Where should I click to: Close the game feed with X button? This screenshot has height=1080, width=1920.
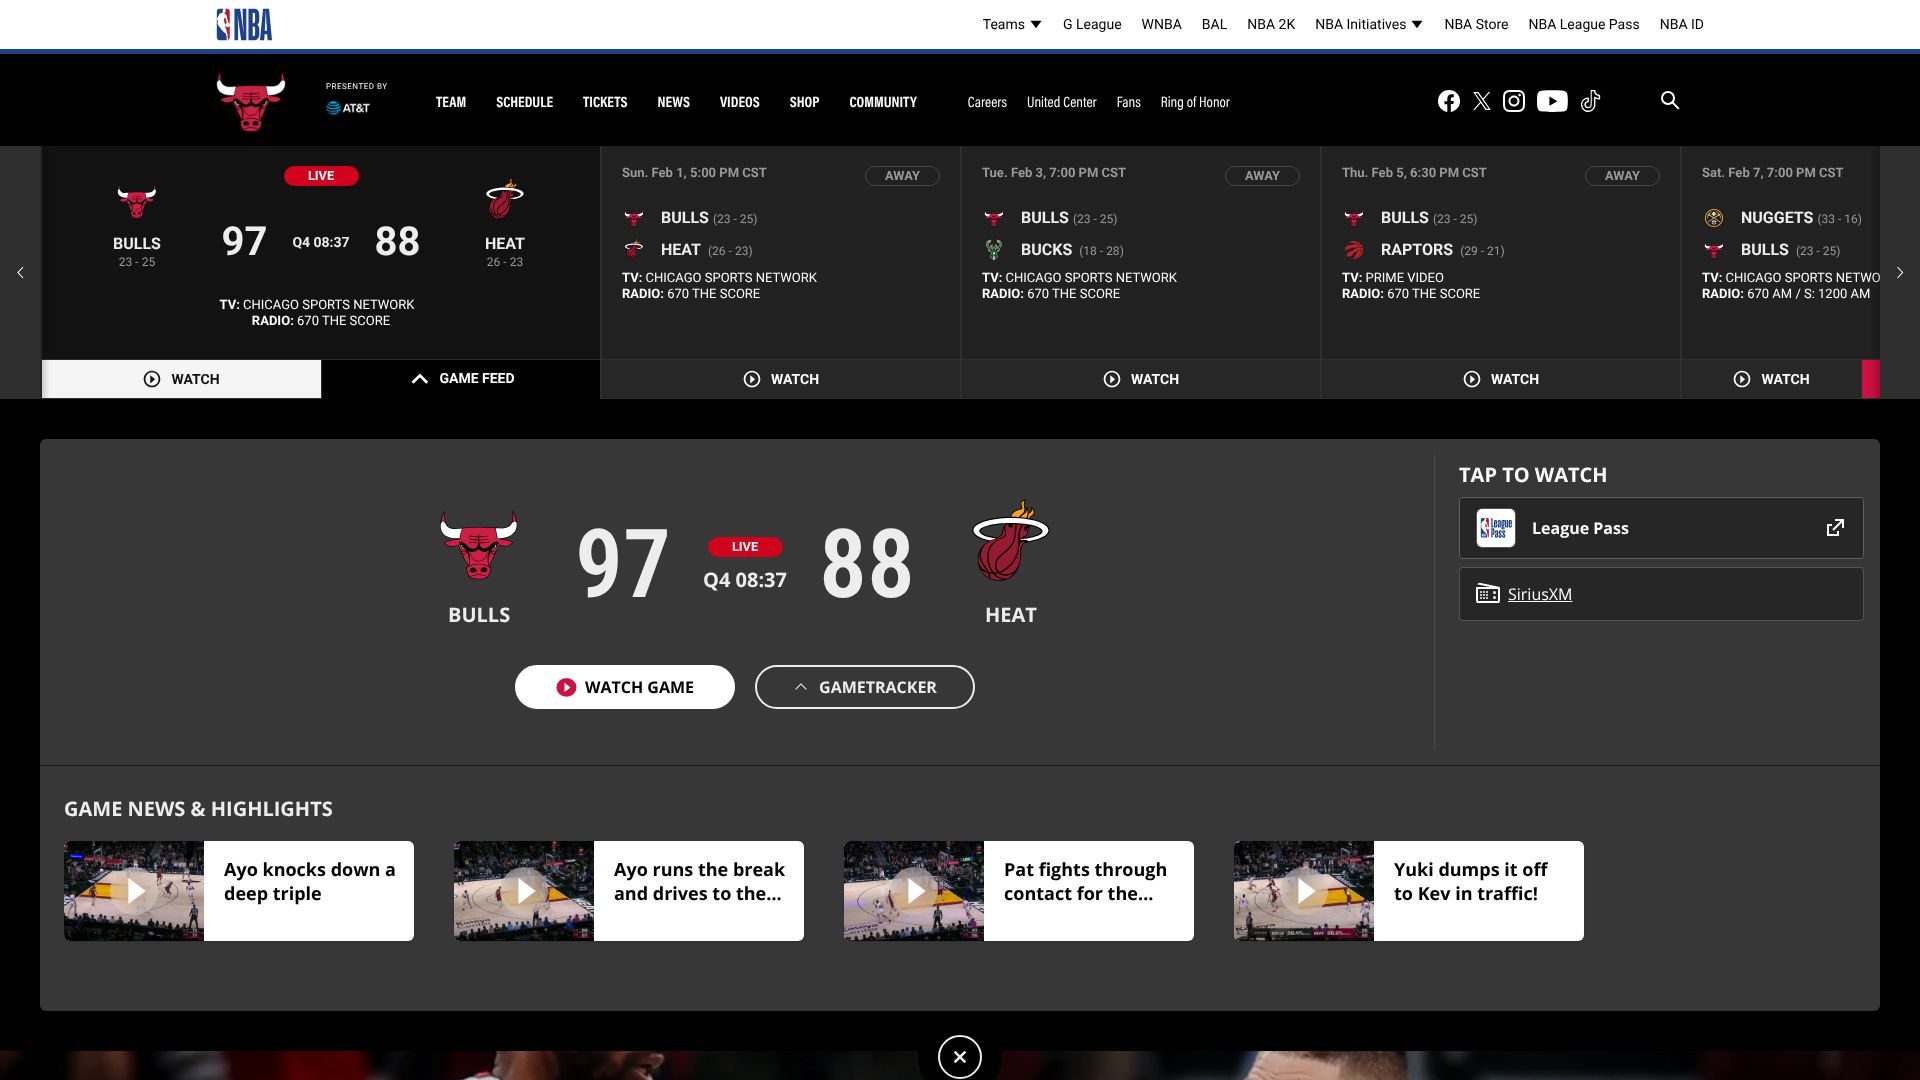click(x=959, y=1057)
